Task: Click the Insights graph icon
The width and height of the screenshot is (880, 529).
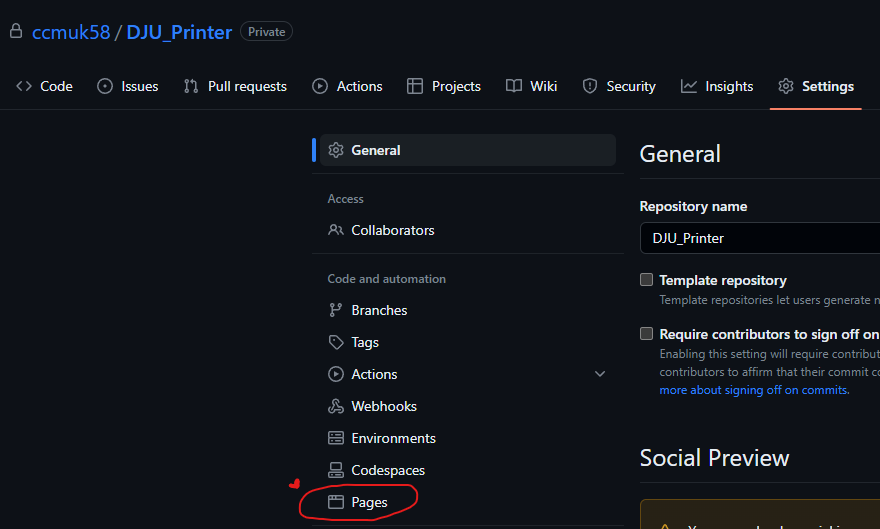Action: pyautogui.click(x=689, y=86)
